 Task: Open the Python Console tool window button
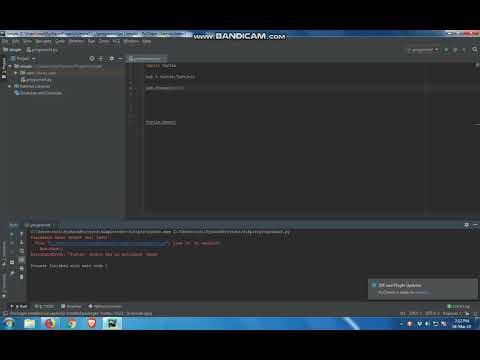point(105,306)
